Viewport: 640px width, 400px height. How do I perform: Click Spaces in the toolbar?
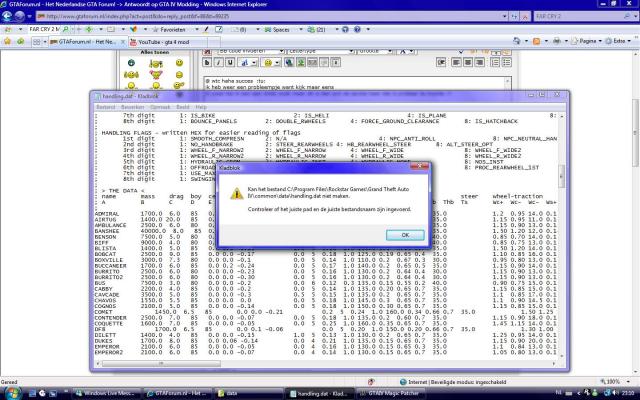[x=277, y=29]
